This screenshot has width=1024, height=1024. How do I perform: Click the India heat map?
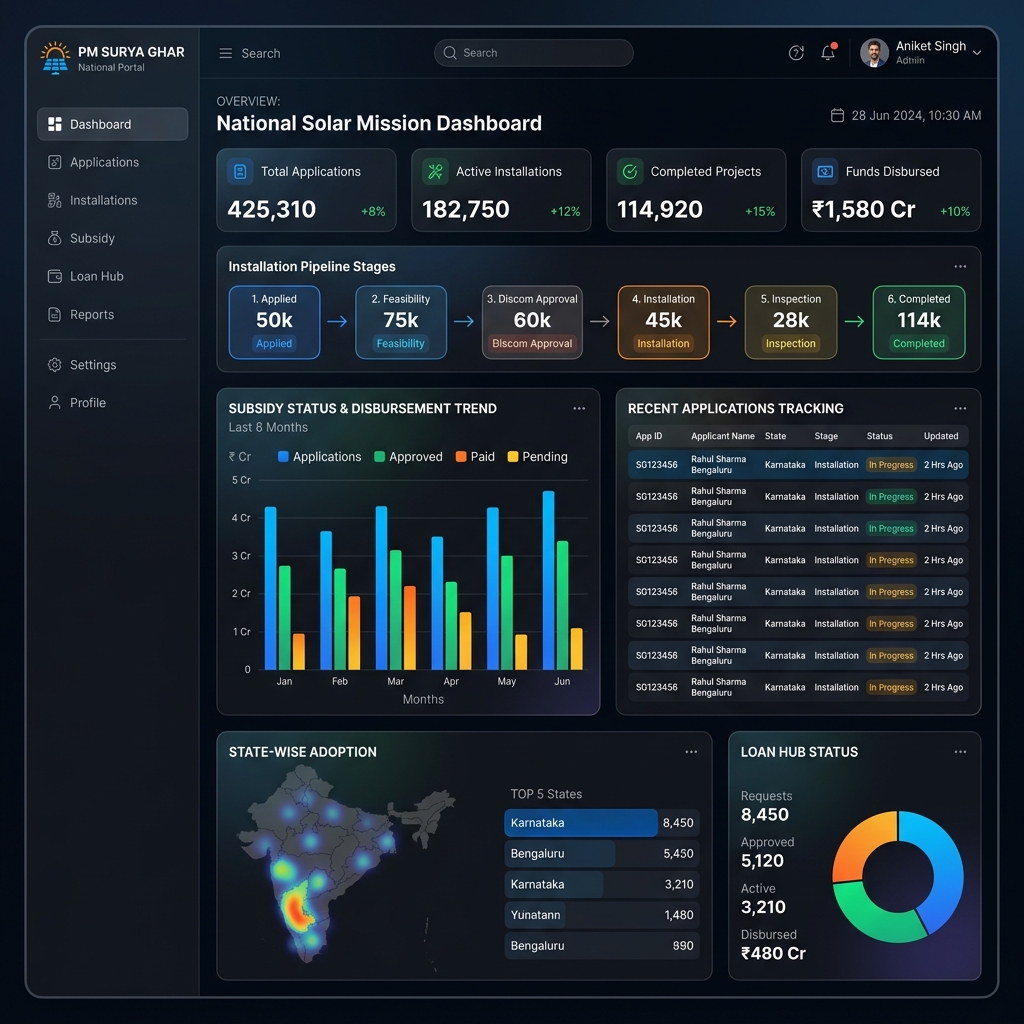pos(346,863)
